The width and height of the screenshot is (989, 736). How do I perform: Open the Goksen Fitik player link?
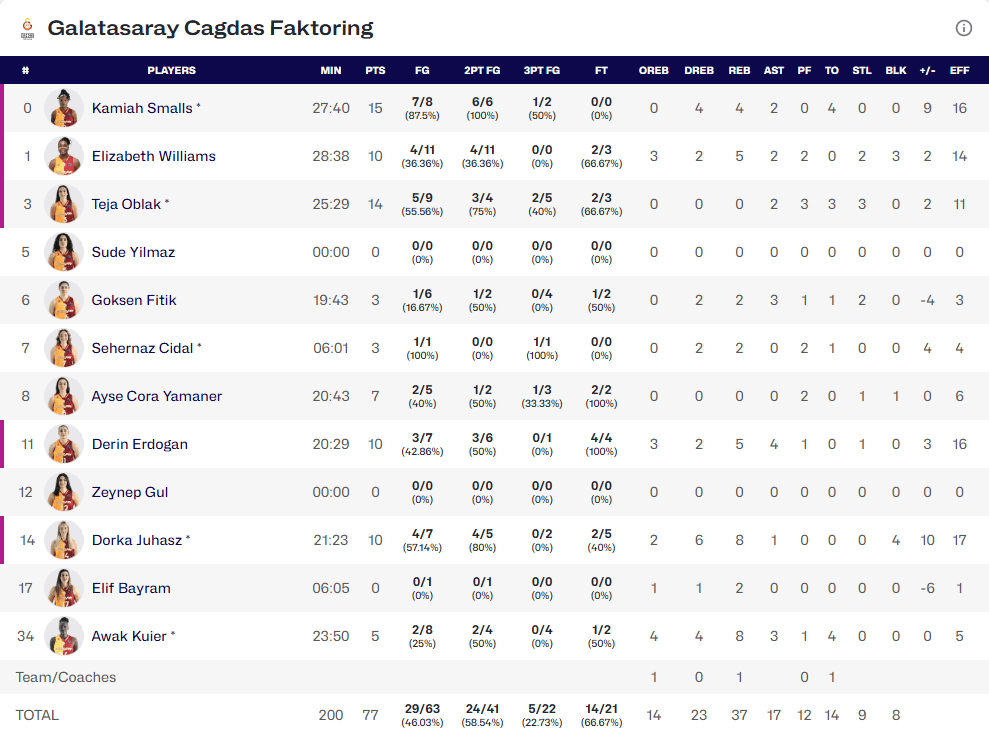[133, 300]
